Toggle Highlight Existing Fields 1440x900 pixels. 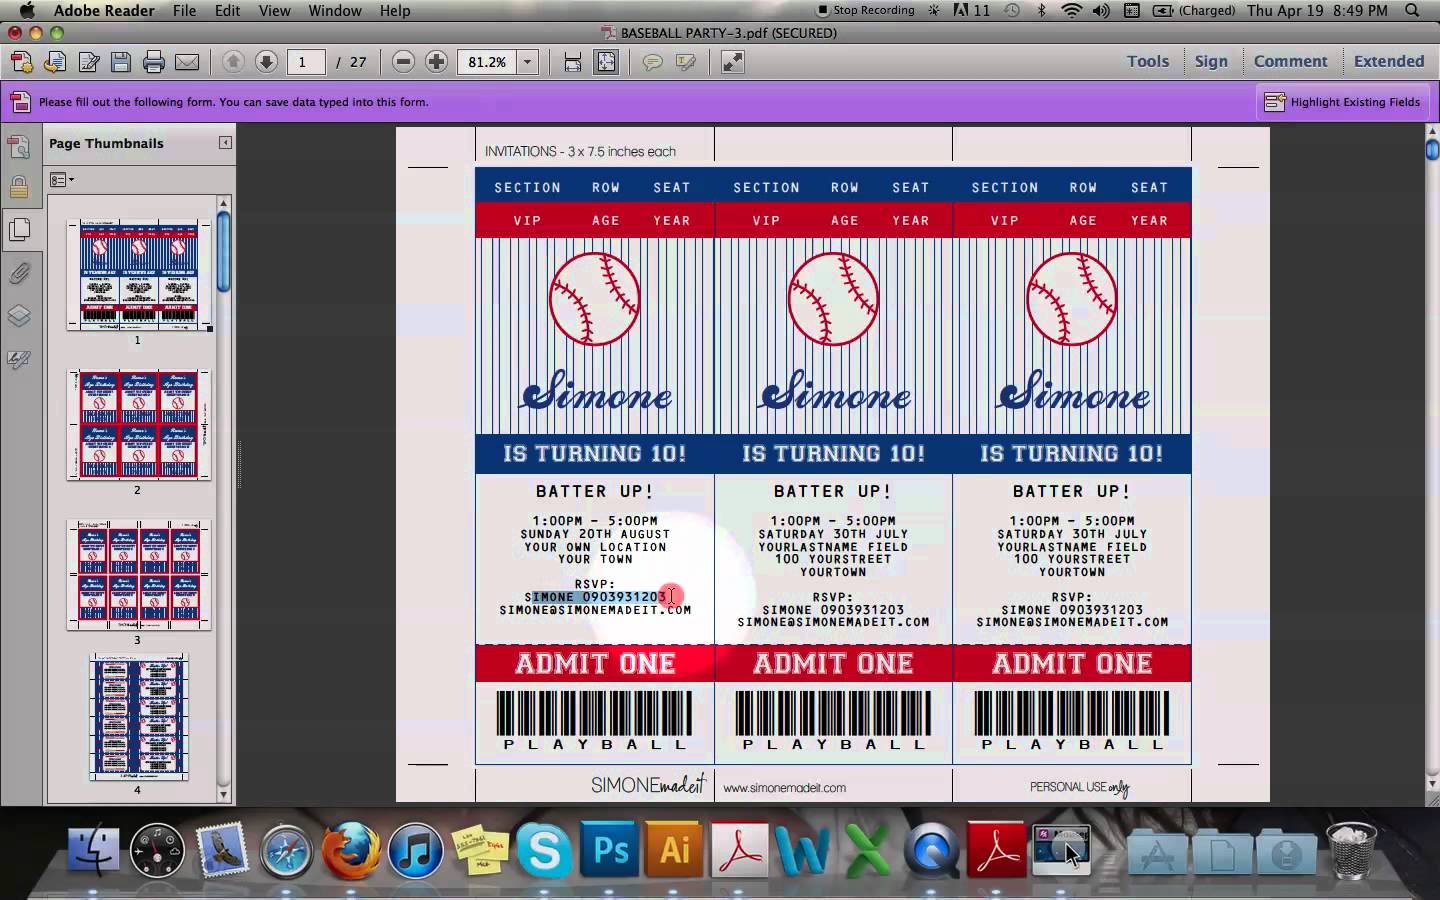click(x=1342, y=102)
